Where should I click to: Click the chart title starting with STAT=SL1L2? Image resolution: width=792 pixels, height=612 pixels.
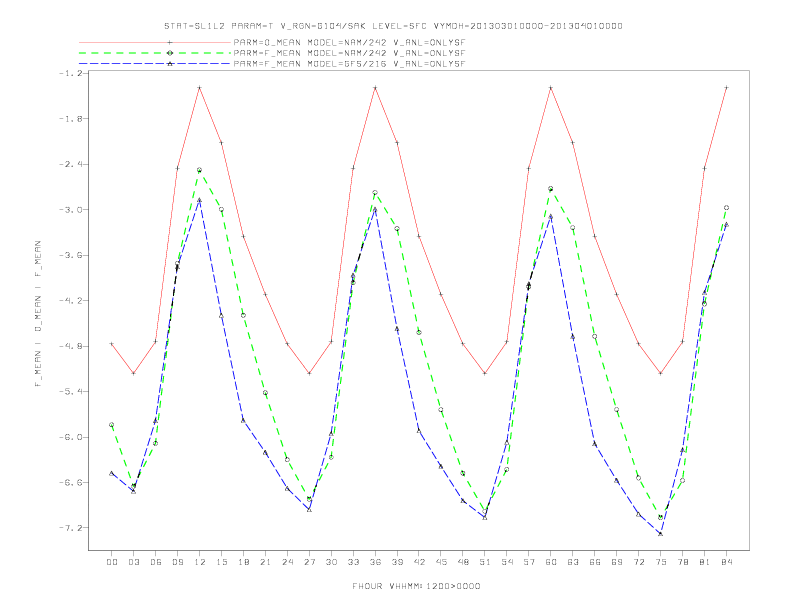click(x=393, y=26)
